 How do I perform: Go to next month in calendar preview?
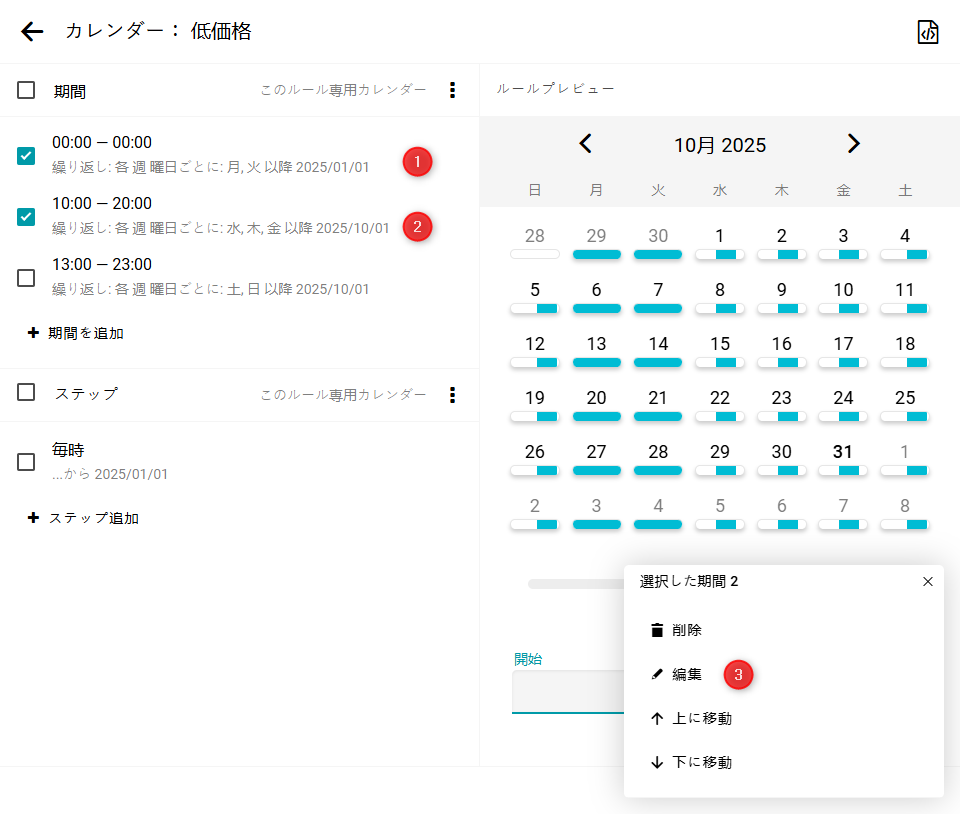(x=853, y=144)
